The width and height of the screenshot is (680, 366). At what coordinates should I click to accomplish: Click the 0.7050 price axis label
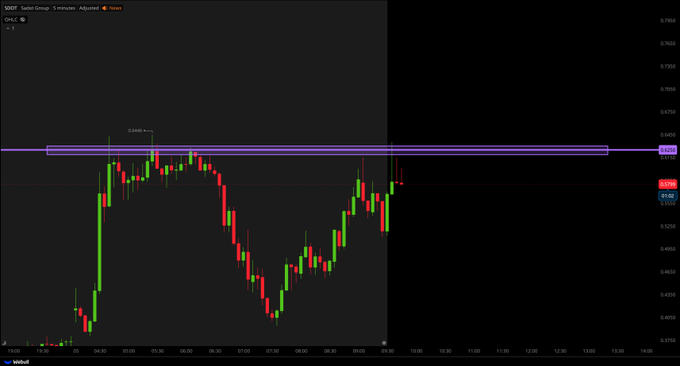click(x=668, y=89)
